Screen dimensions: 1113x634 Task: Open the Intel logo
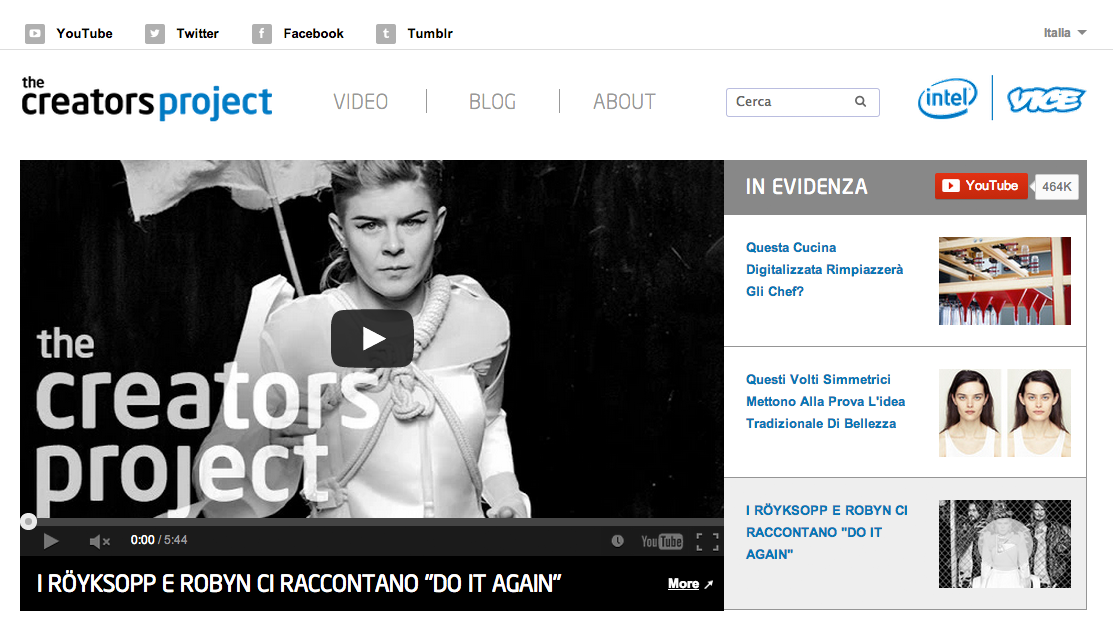948,98
